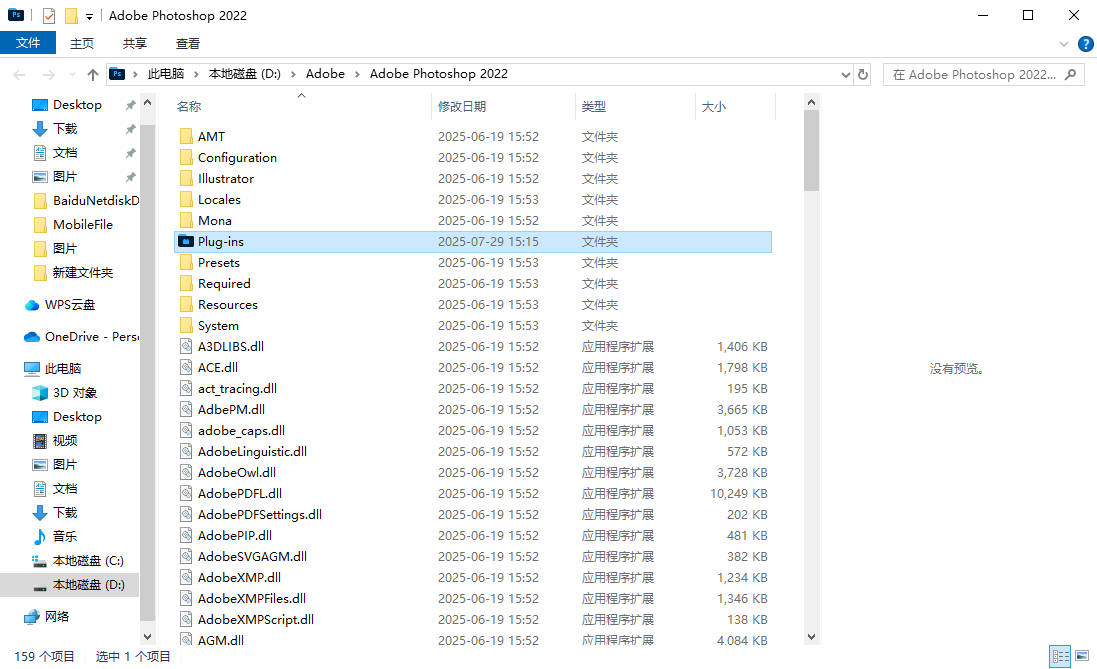Screen dimensions: 1097x669
Task: Open Desktop in Quick access
Action: (77, 105)
